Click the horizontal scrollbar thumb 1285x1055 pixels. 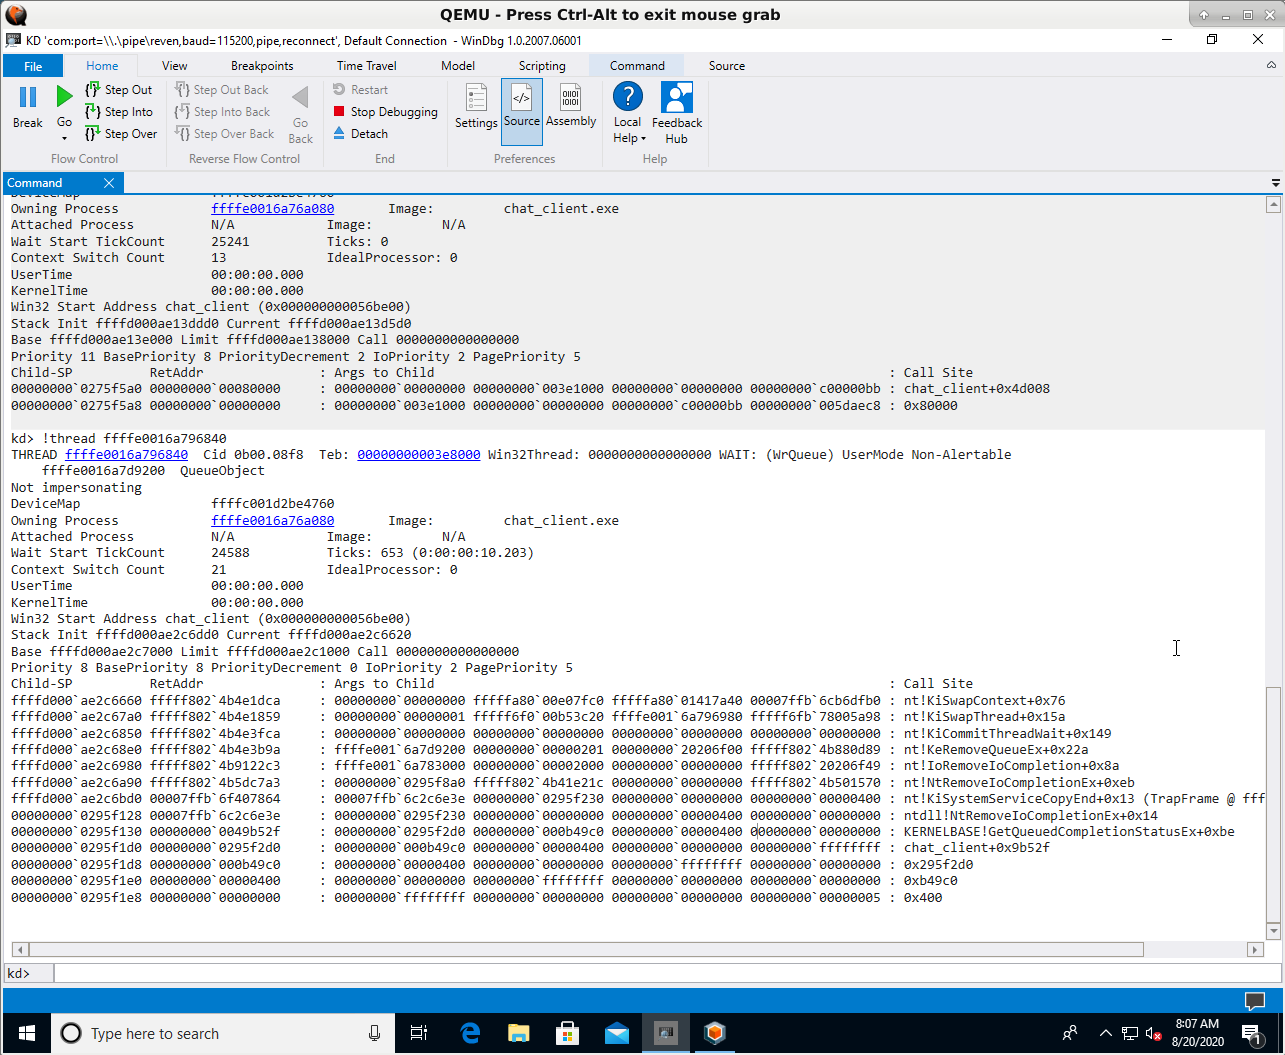pyautogui.click(x=586, y=949)
